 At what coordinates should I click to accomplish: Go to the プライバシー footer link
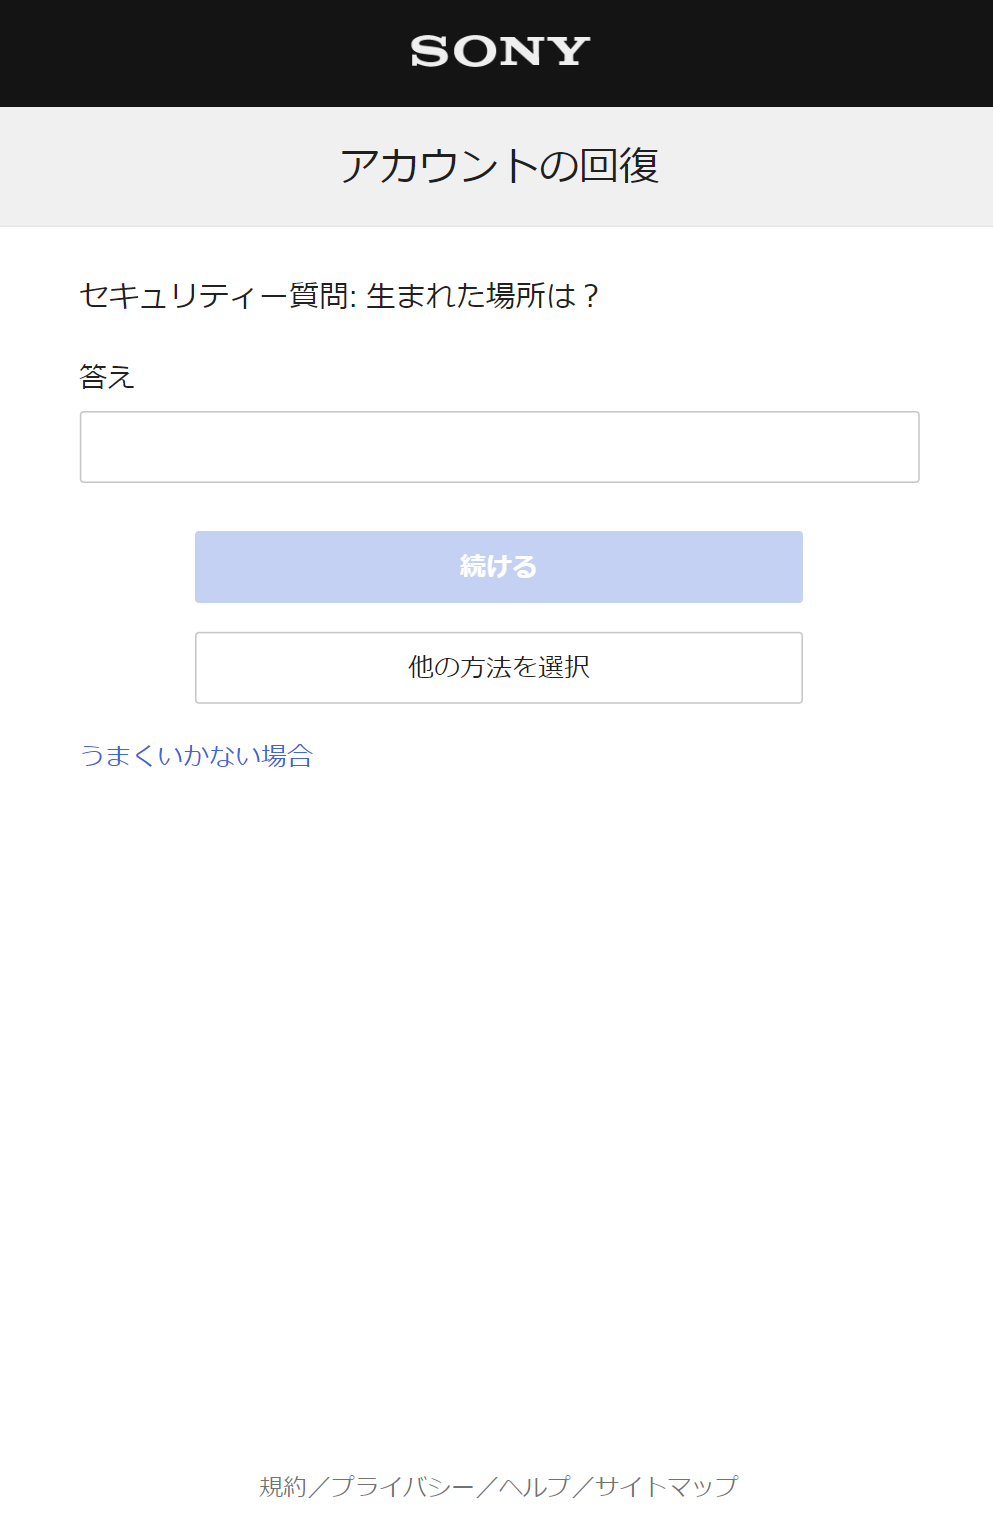click(403, 1487)
